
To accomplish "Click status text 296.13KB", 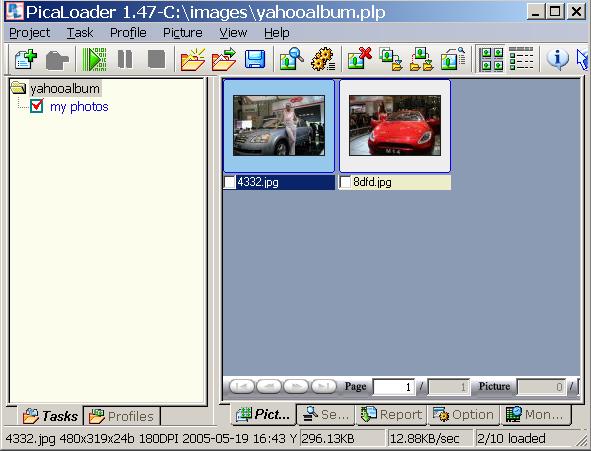I will pos(328,439).
